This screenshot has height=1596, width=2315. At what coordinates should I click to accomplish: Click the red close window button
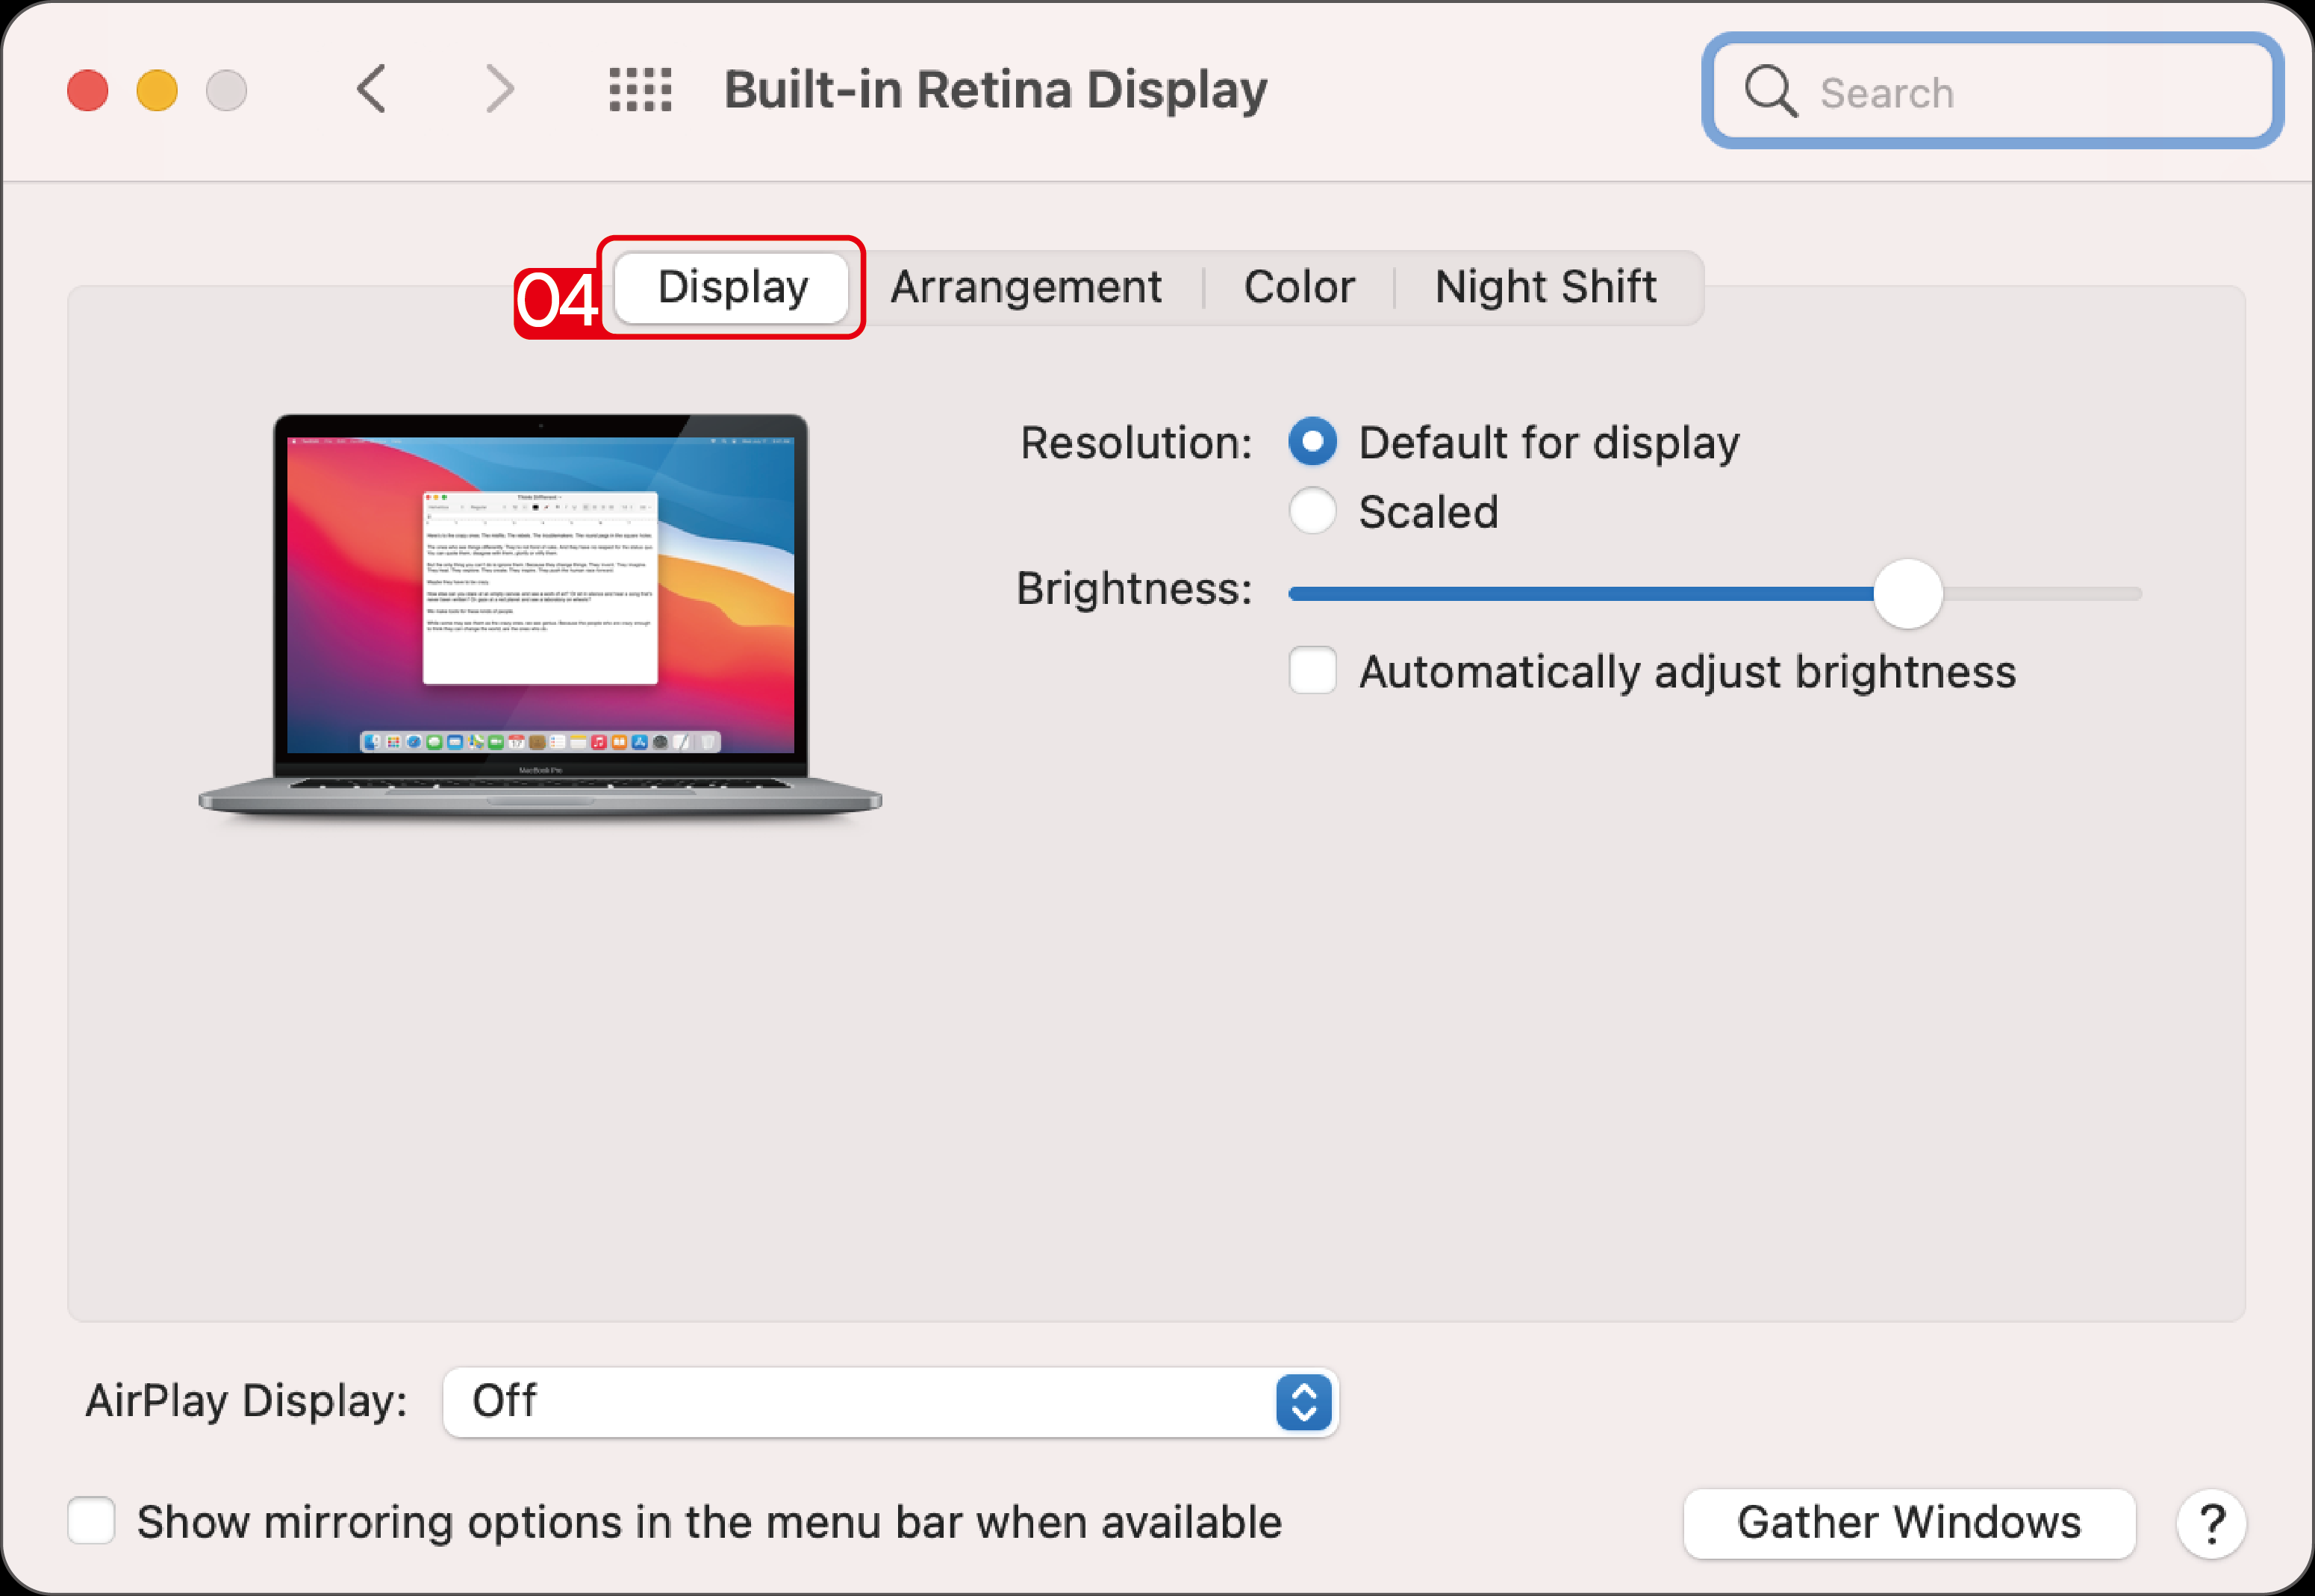tap(88, 91)
